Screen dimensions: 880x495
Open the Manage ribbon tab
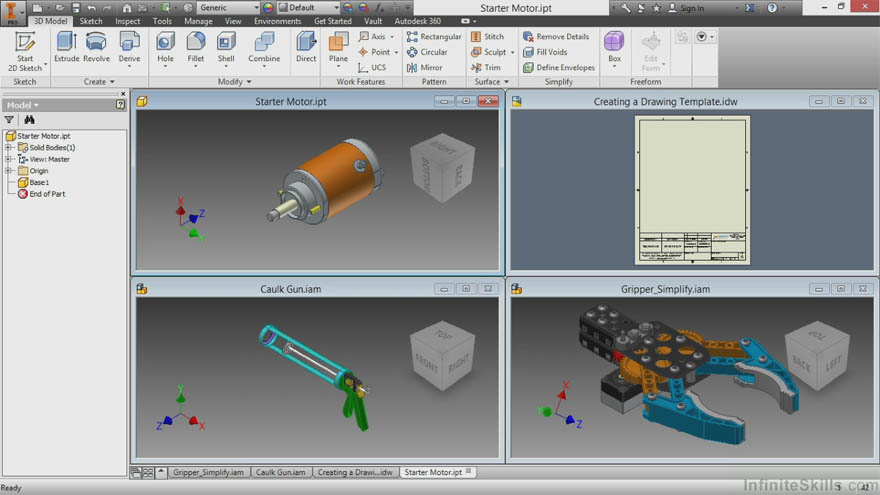198,21
